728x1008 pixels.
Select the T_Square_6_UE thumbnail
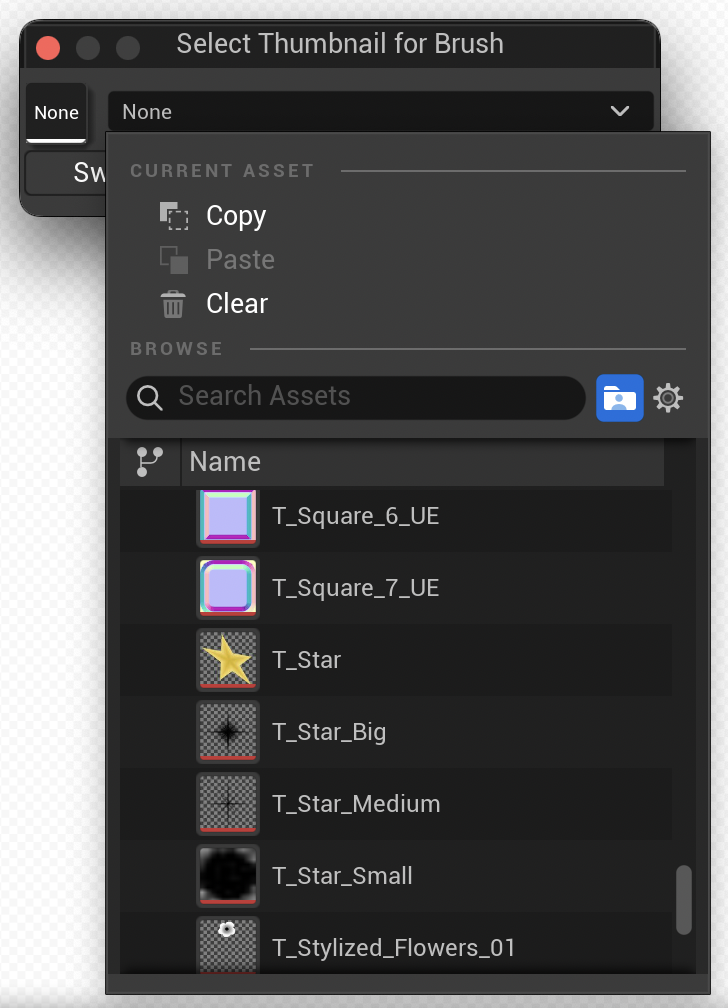click(x=228, y=516)
